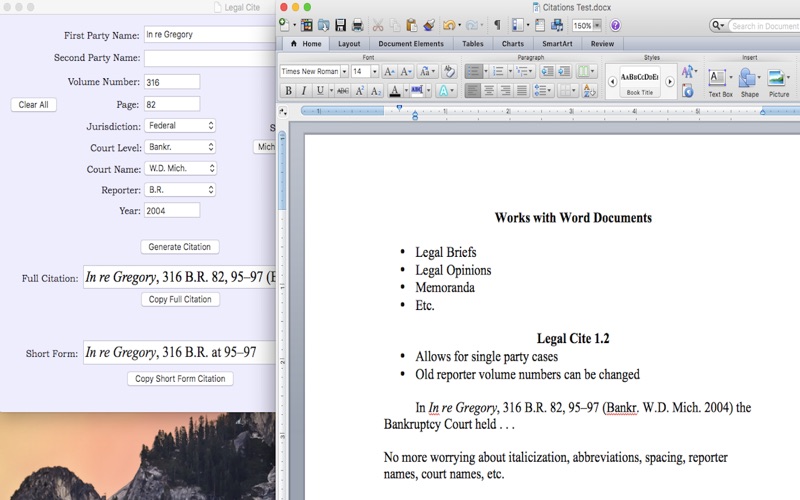Switch to the Home ribbon tab
Viewport: 800px width, 500px height.
306,44
